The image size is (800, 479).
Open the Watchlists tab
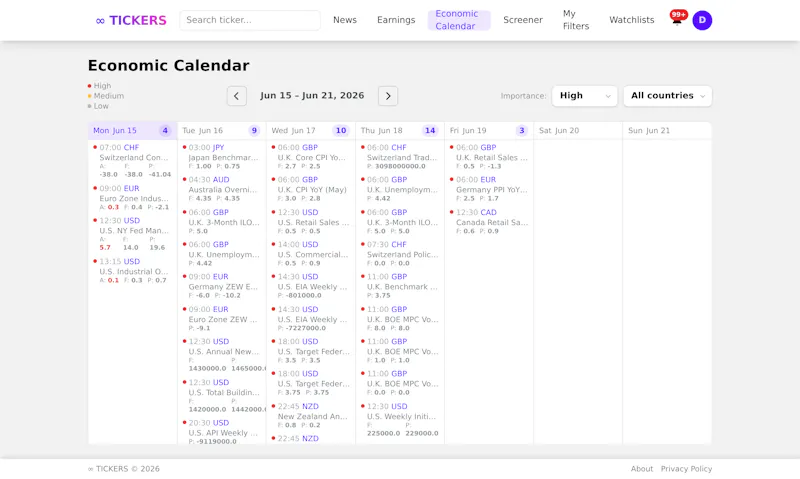[631, 20]
